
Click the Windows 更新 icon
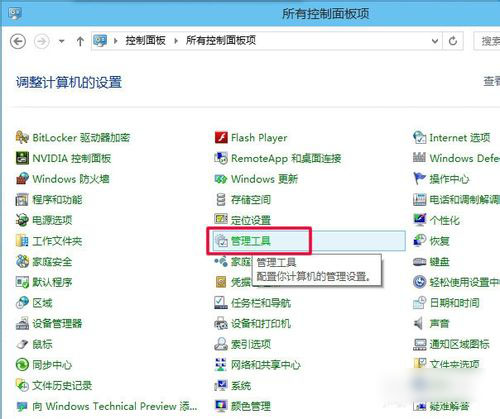point(221,179)
